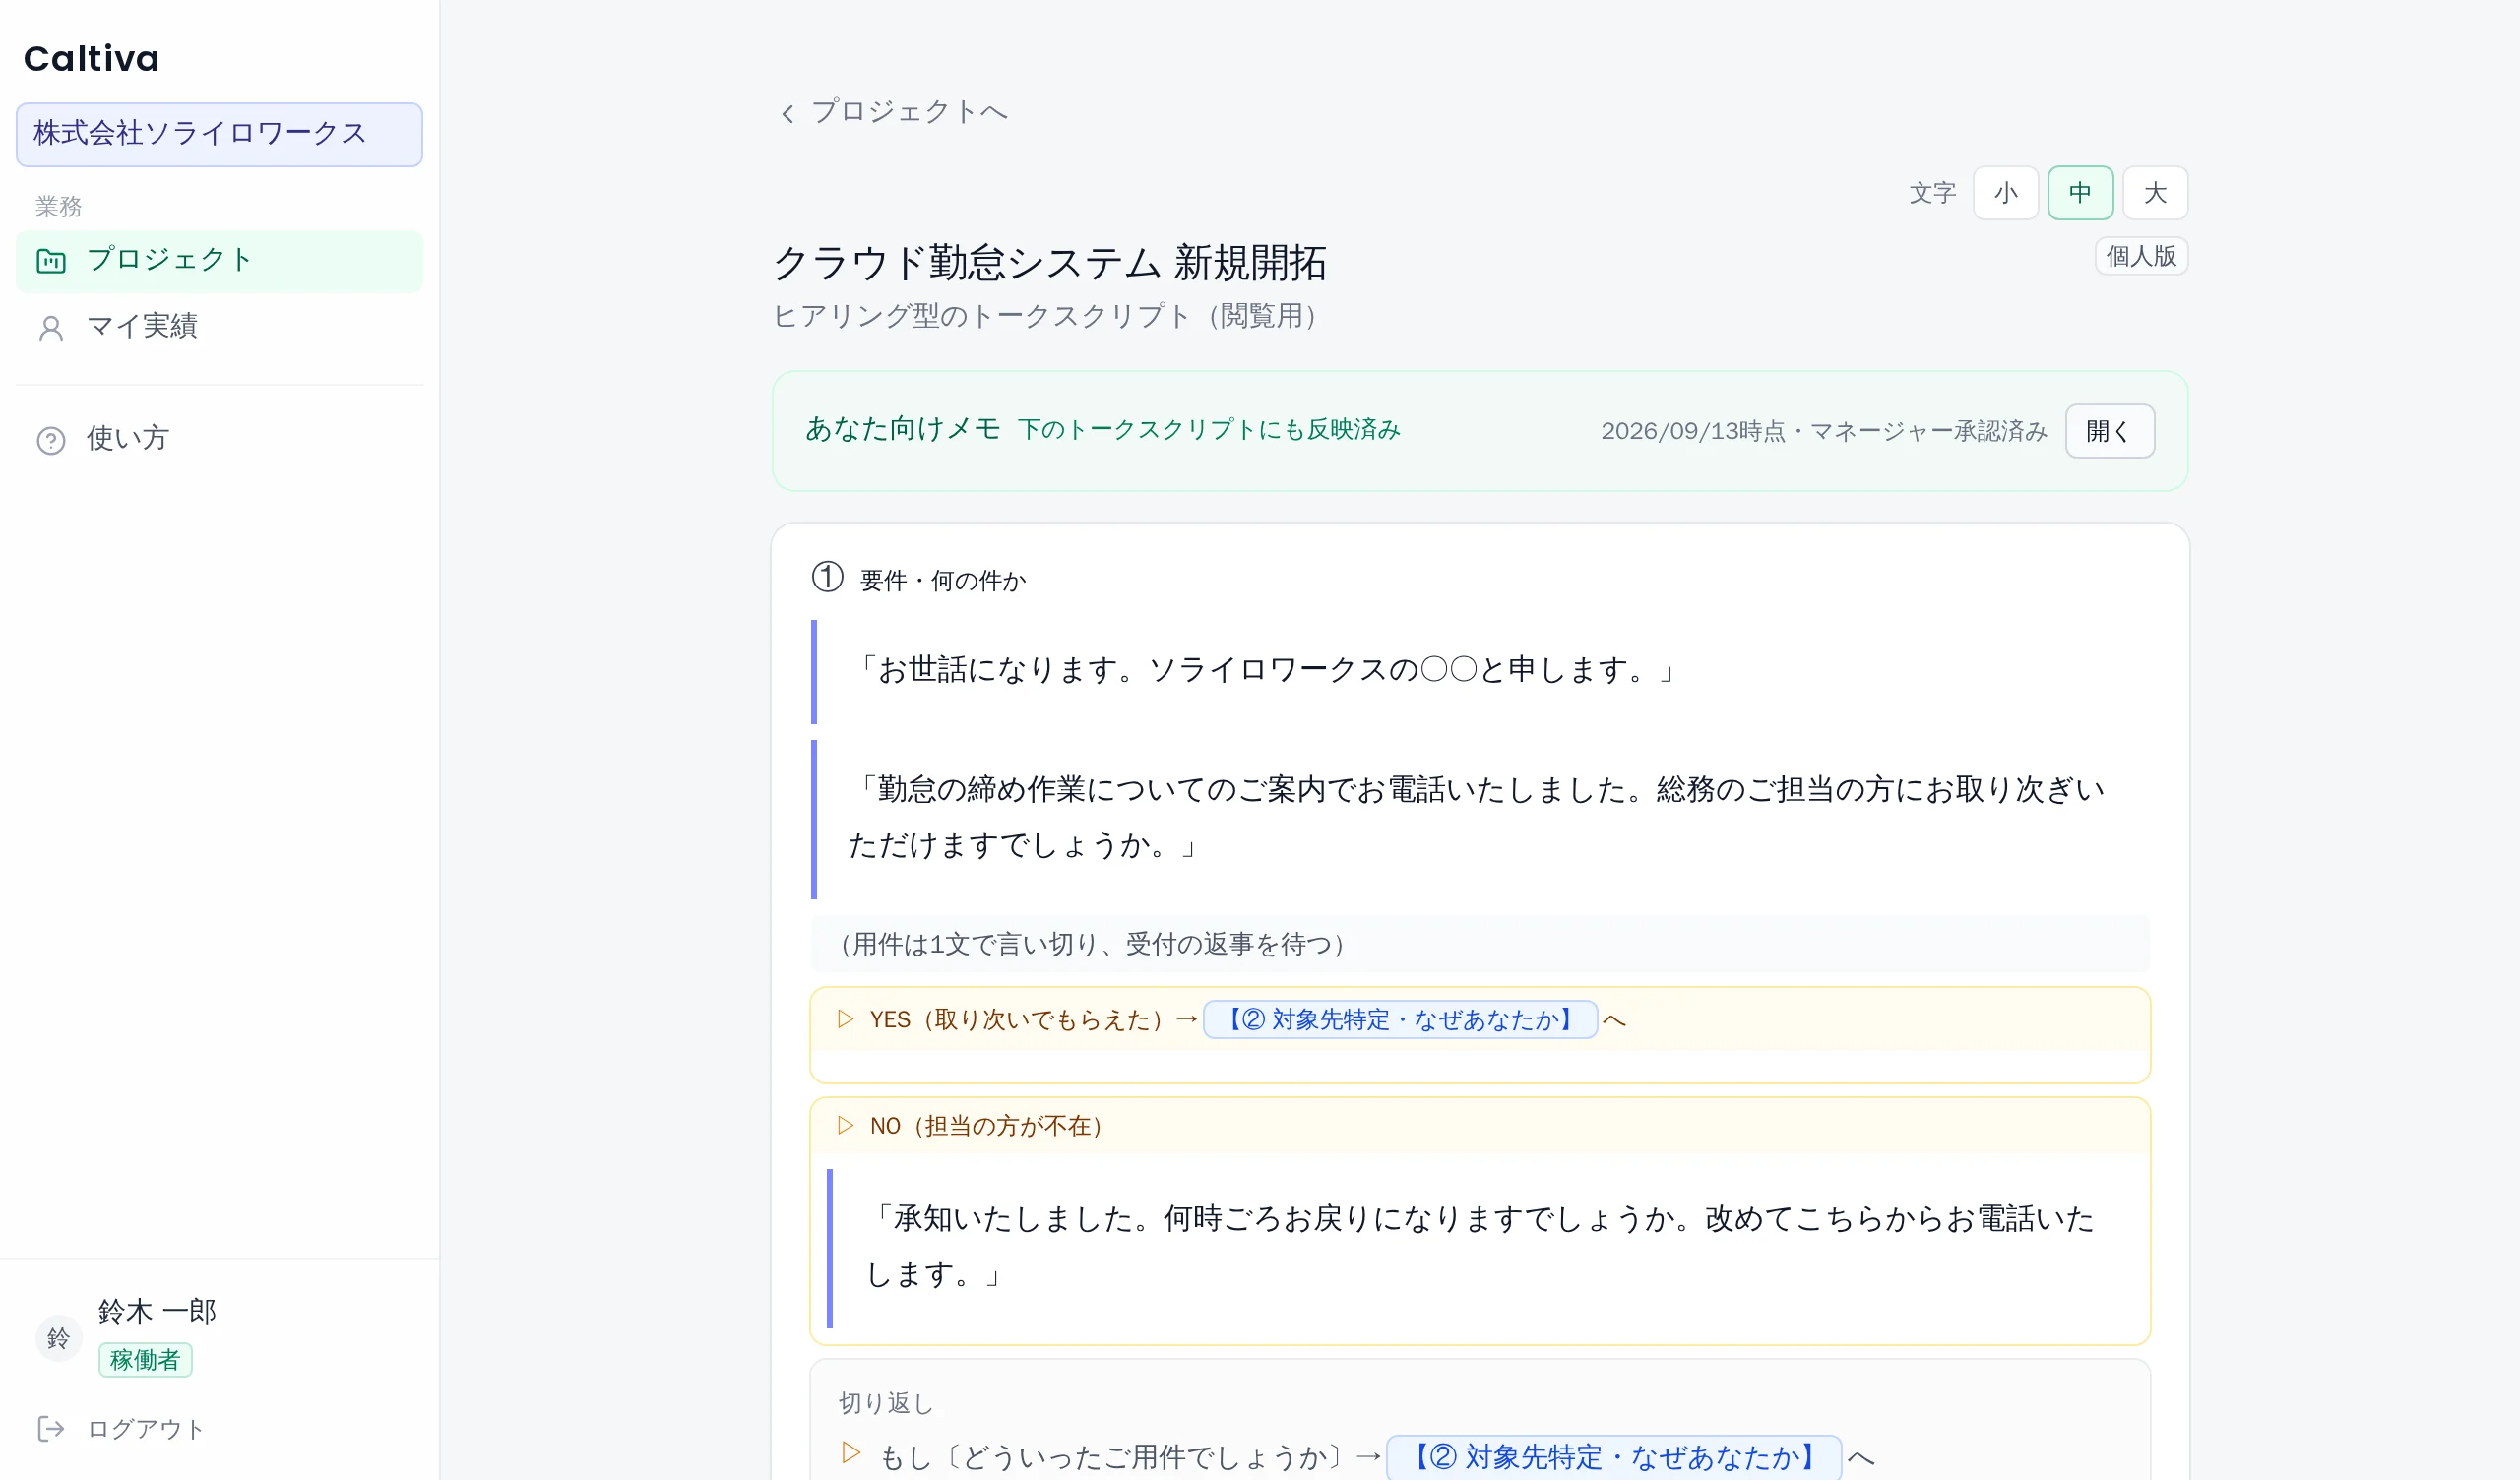This screenshot has height=1480, width=2520.
Task: Click the プロジェクト folder icon
Action: tap(51, 261)
